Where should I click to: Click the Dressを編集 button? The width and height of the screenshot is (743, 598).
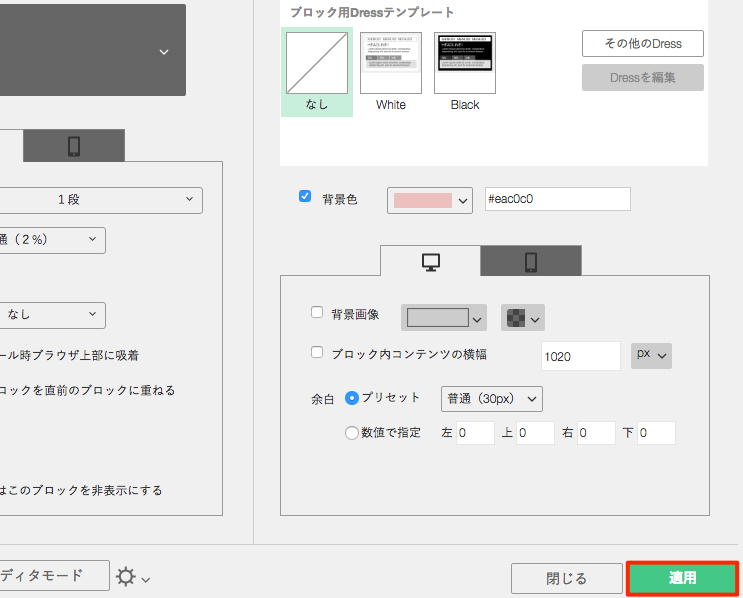point(643,77)
